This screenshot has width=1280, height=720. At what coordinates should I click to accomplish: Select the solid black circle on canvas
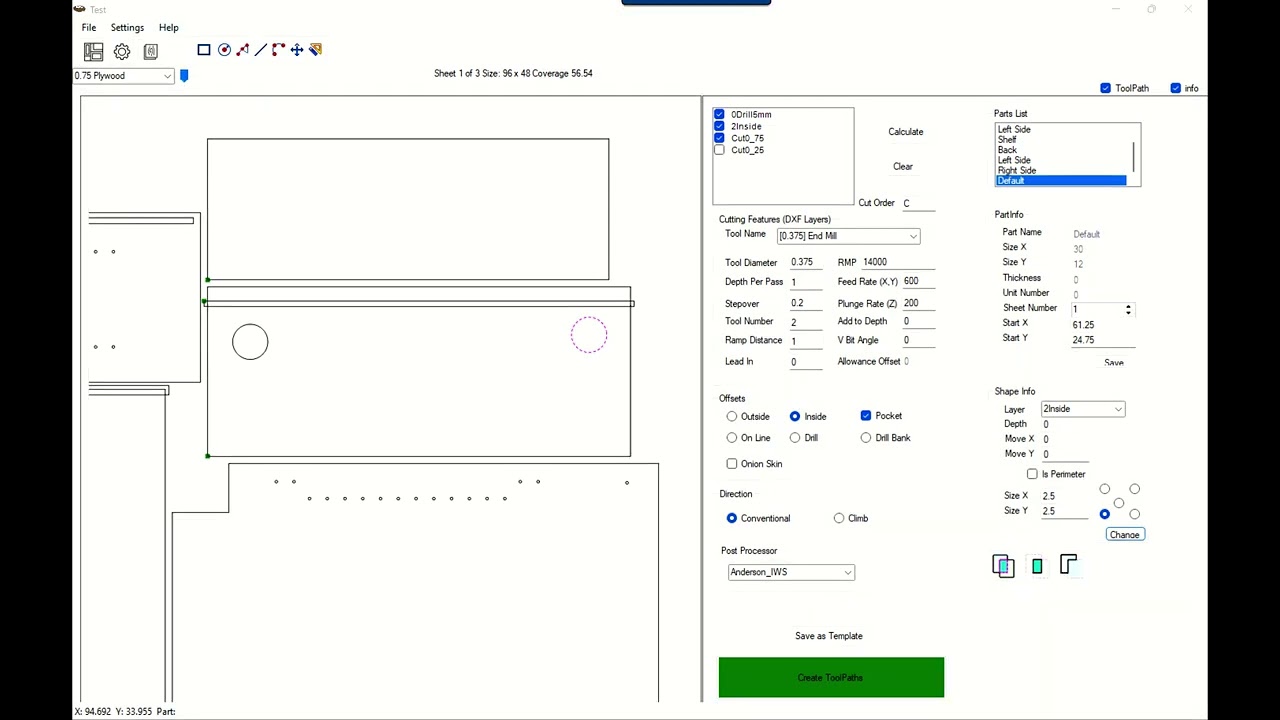pyautogui.click(x=250, y=342)
